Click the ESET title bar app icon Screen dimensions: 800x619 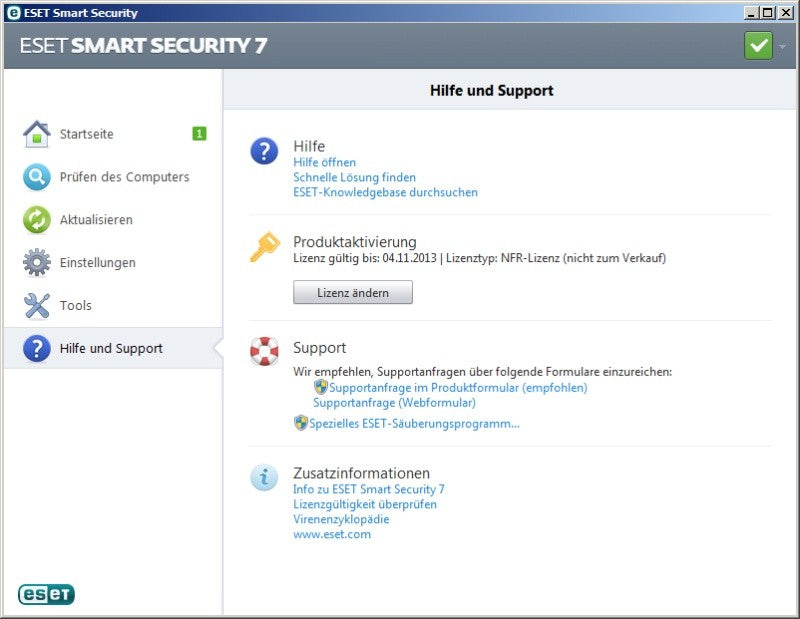point(14,13)
